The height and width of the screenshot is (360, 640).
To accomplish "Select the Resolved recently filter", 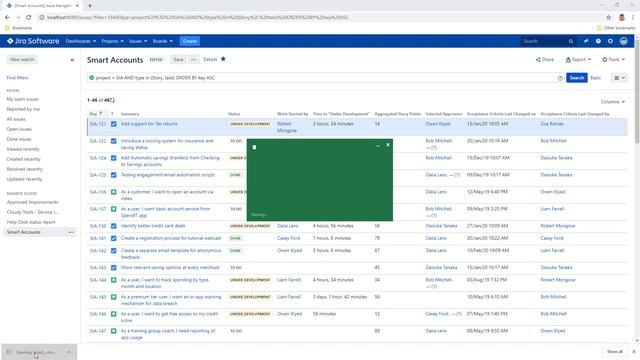I will [x=24, y=169].
